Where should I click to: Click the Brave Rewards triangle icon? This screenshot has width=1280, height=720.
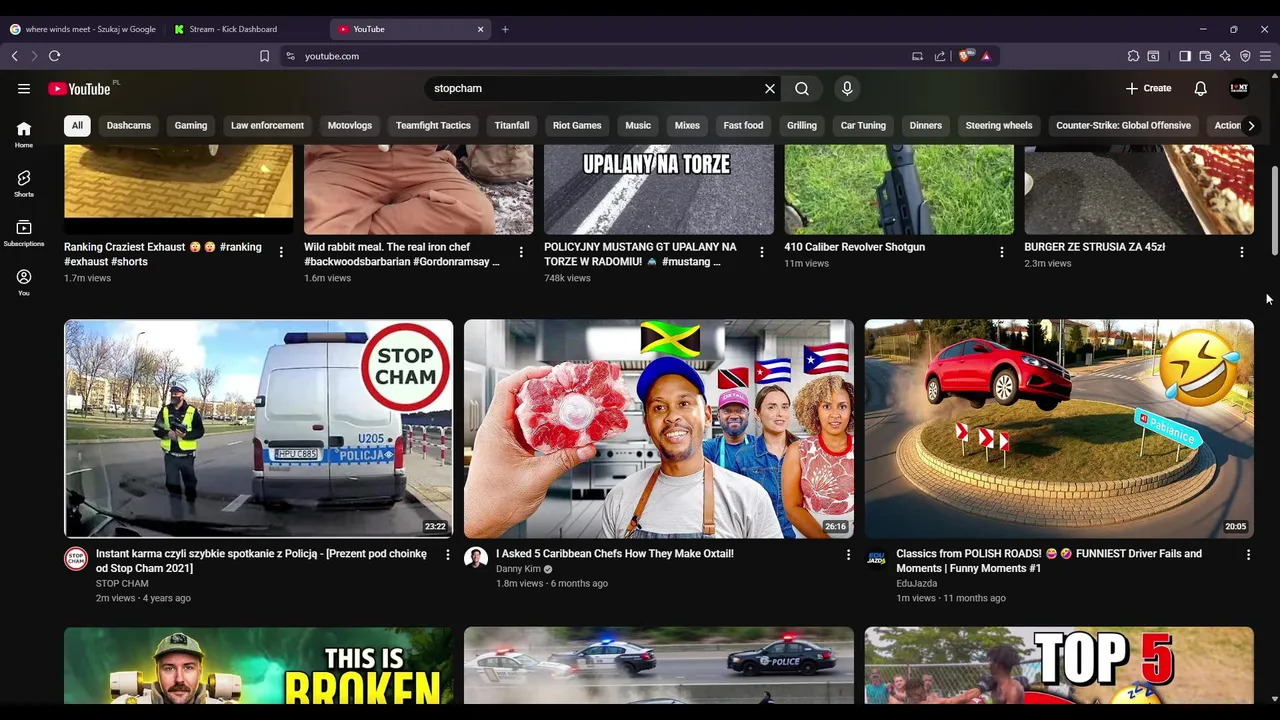coord(986,56)
